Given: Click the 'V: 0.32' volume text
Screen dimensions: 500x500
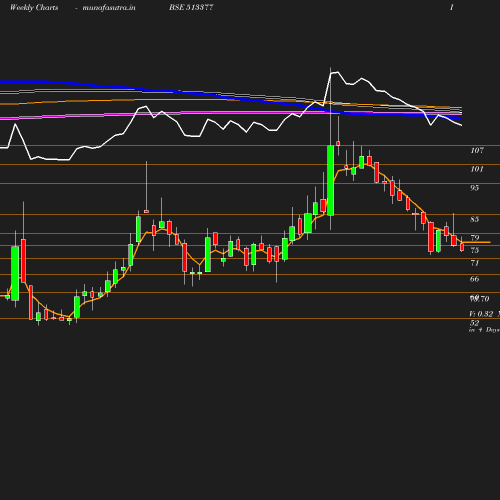Looking at the screenshot, I should point(481,314).
